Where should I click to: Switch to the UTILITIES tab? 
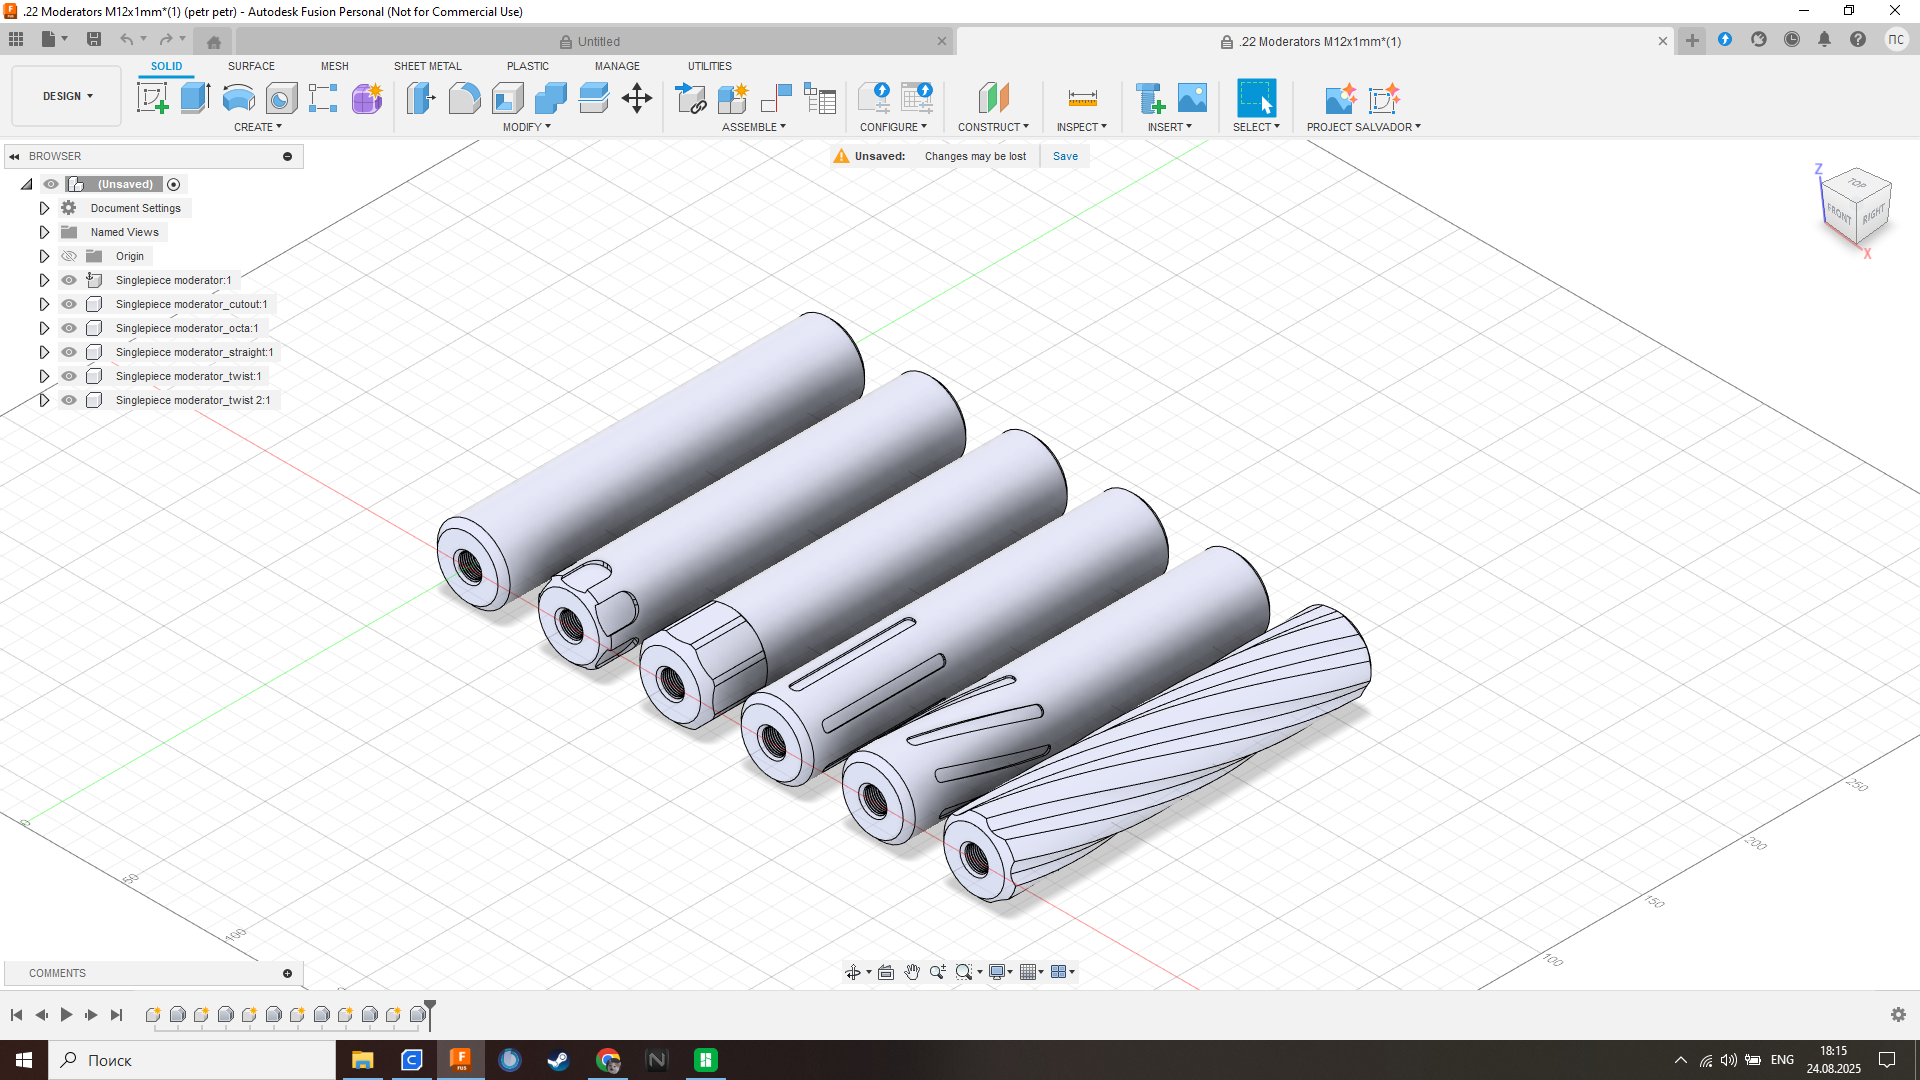710,66
